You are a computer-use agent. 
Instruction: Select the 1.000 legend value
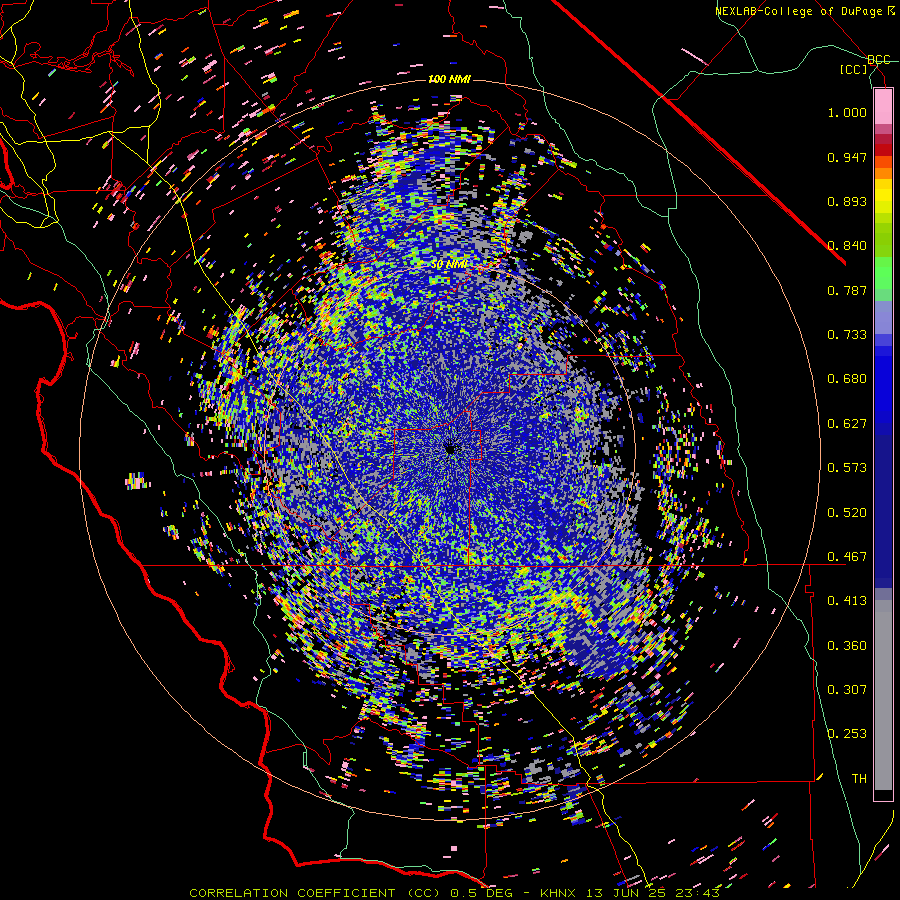coord(847,112)
